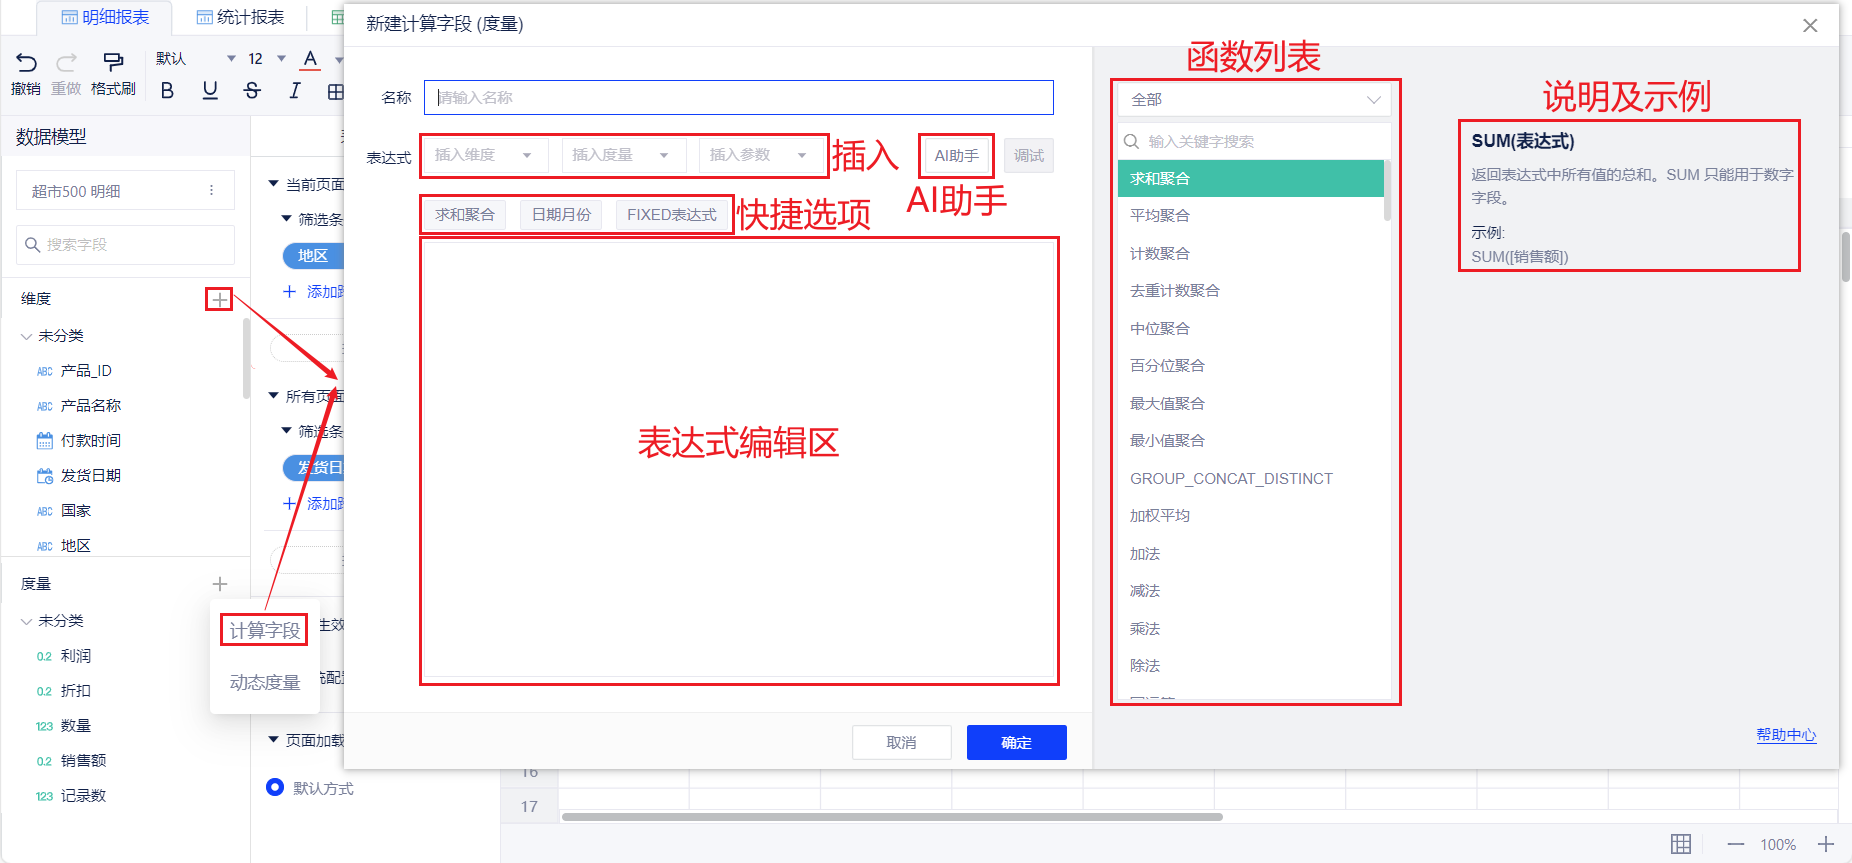Toggle bold text formatting
The height and width of the screenshot is (863, 1852).
click(167, 91)
